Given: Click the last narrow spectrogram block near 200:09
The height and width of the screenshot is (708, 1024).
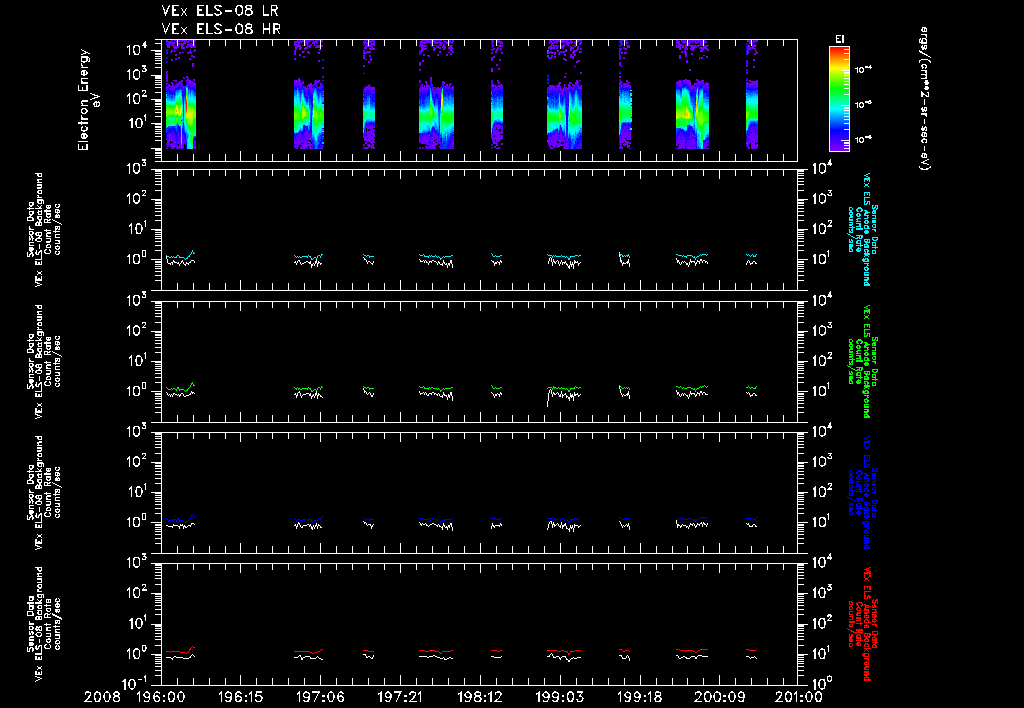Looking at the screenshot, I should (752, 95).
